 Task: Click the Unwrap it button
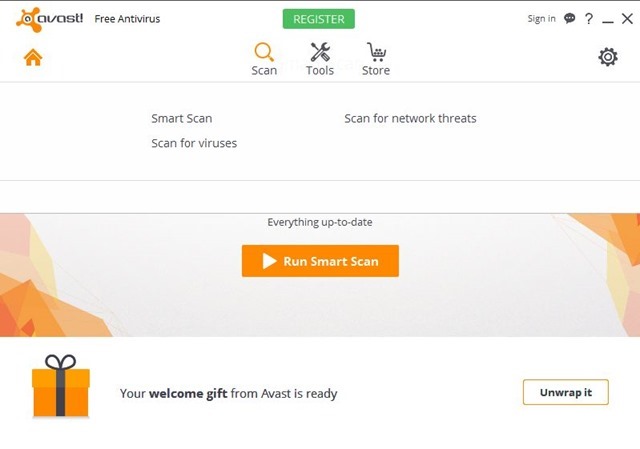[565, 392]
